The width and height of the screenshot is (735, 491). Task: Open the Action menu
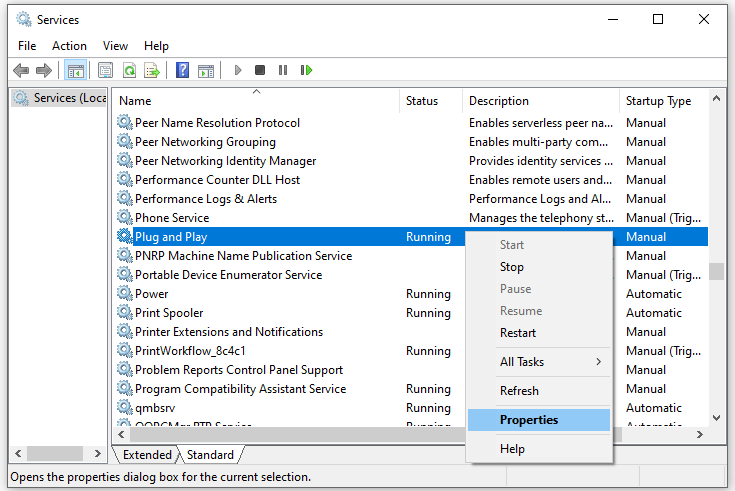(69, 46)
